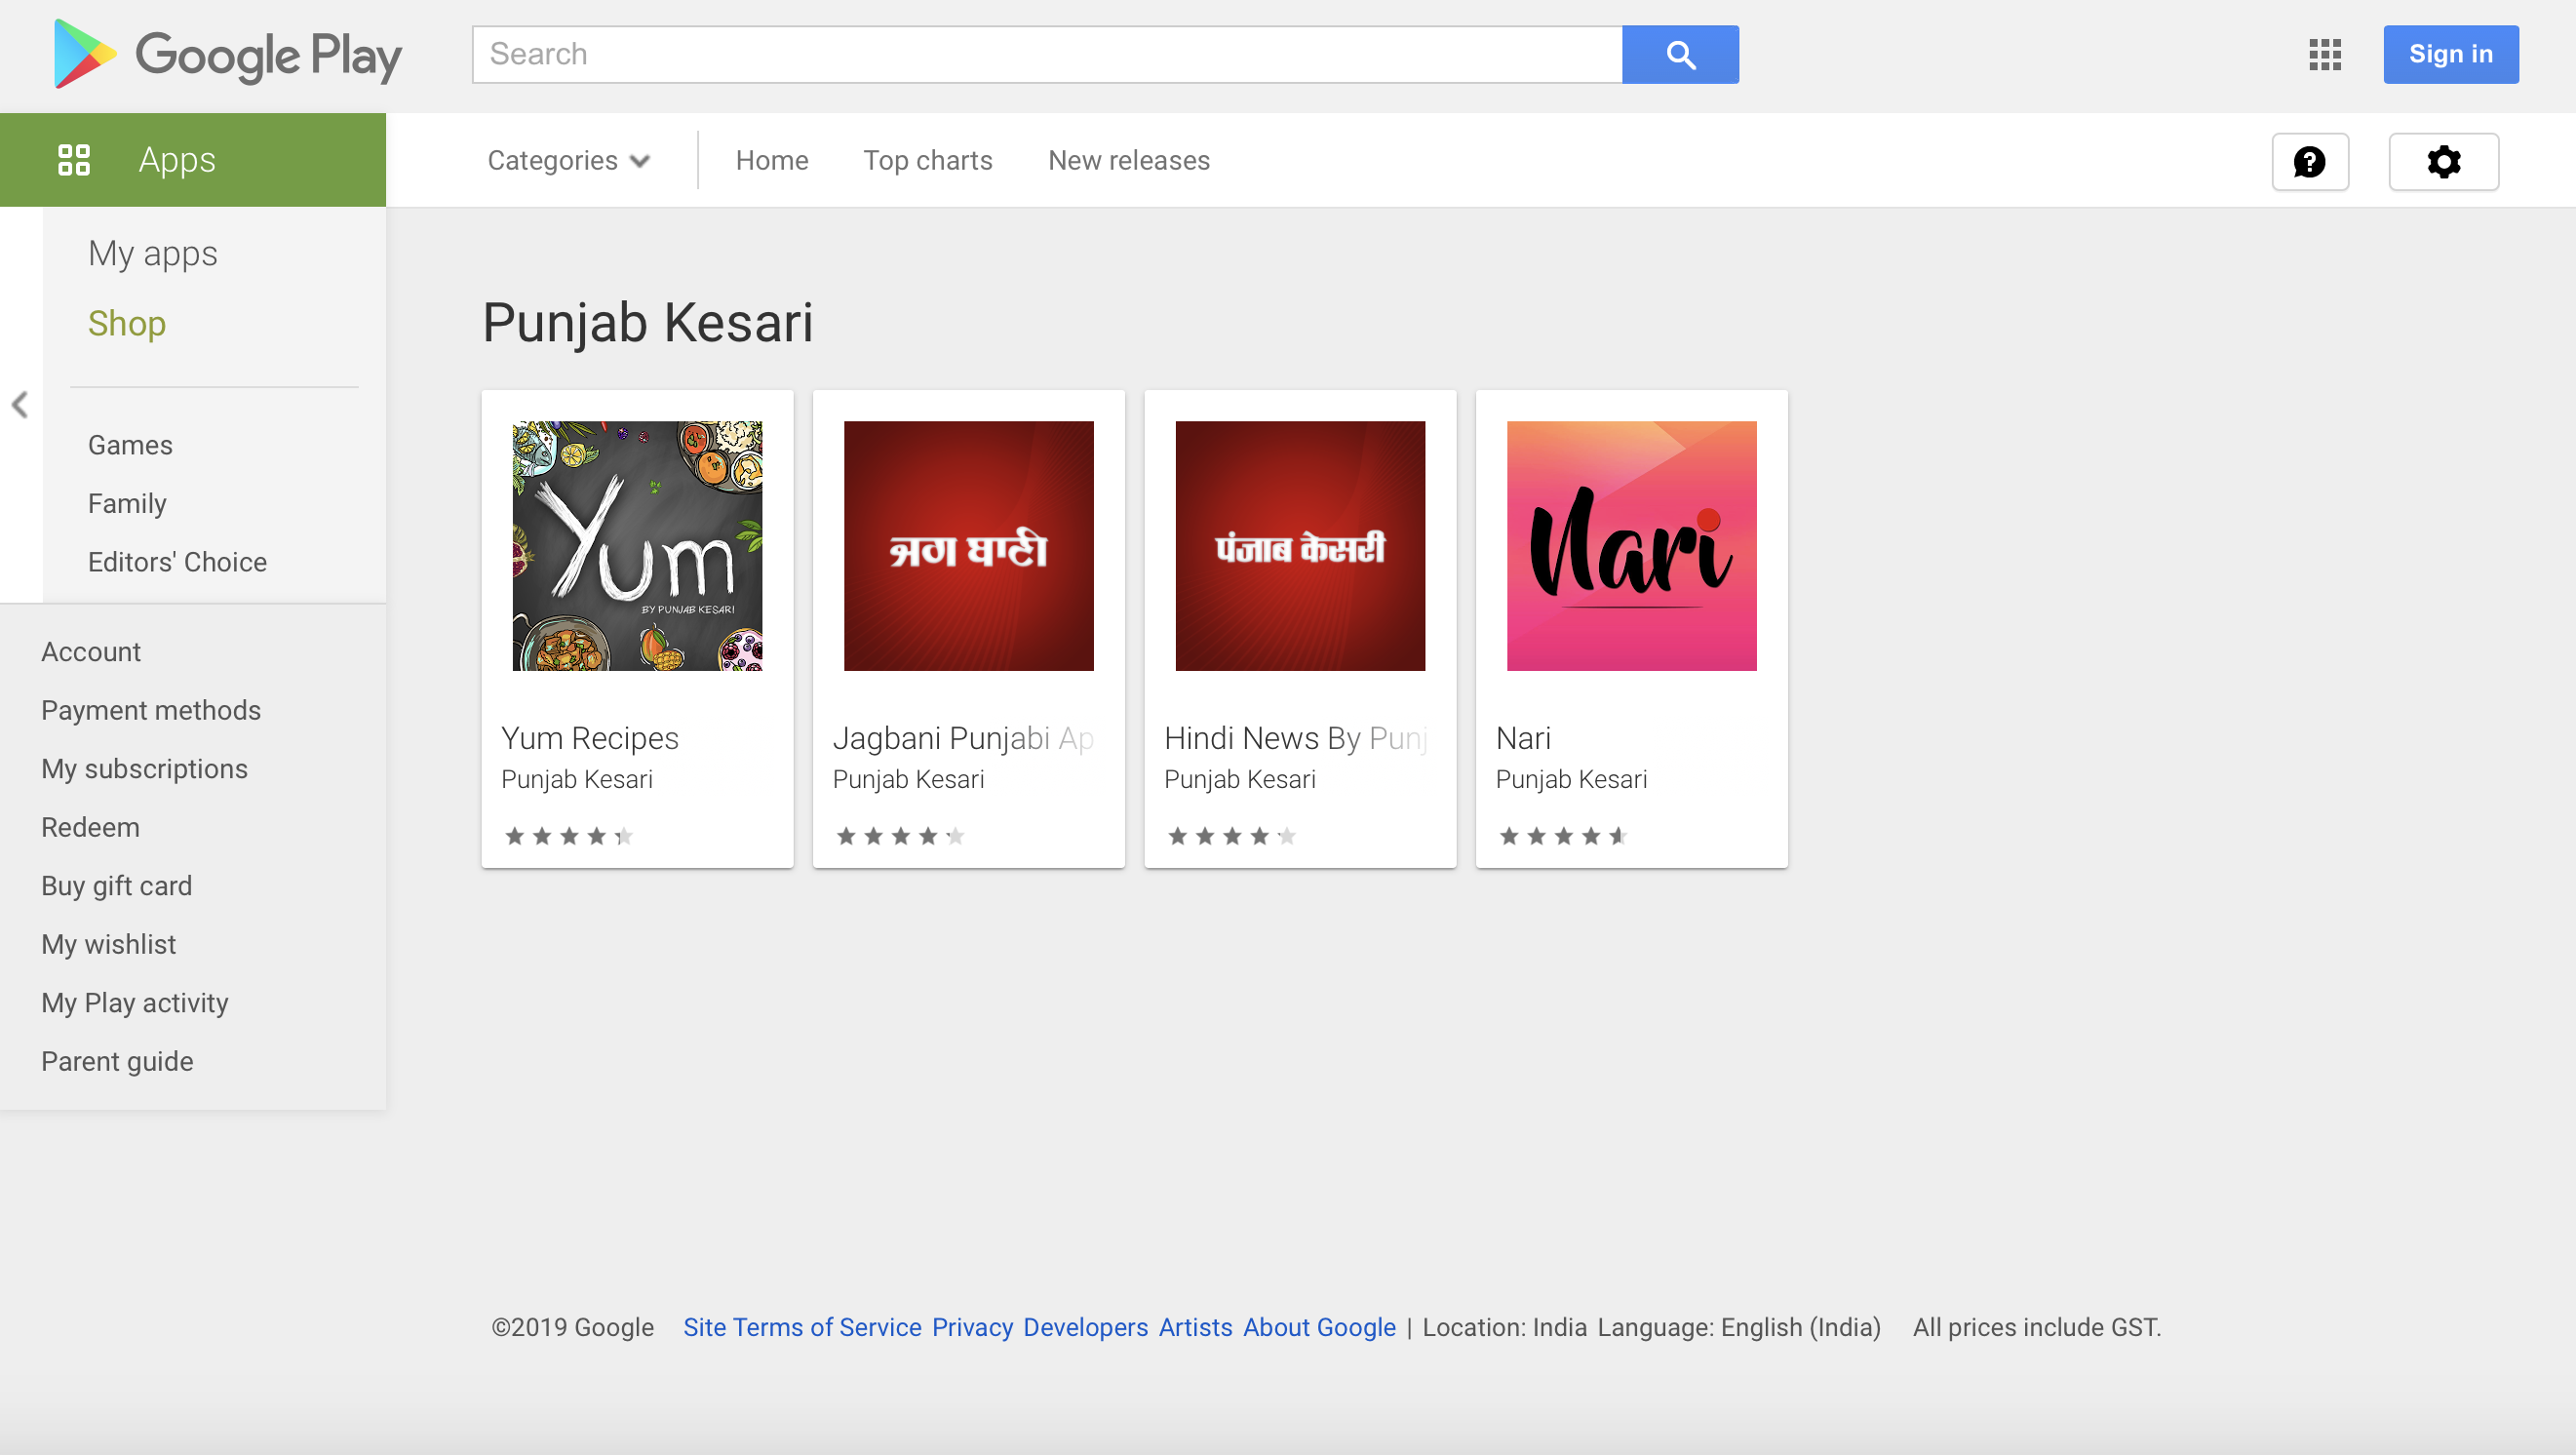Click the blue search magnifier button

pyautogui.click(x=1680, y=54)
